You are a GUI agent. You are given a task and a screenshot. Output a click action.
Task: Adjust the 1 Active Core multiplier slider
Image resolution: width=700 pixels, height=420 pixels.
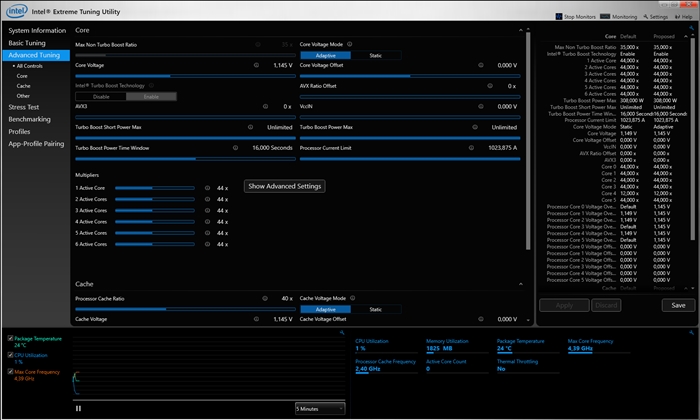[x=154, y=188]
